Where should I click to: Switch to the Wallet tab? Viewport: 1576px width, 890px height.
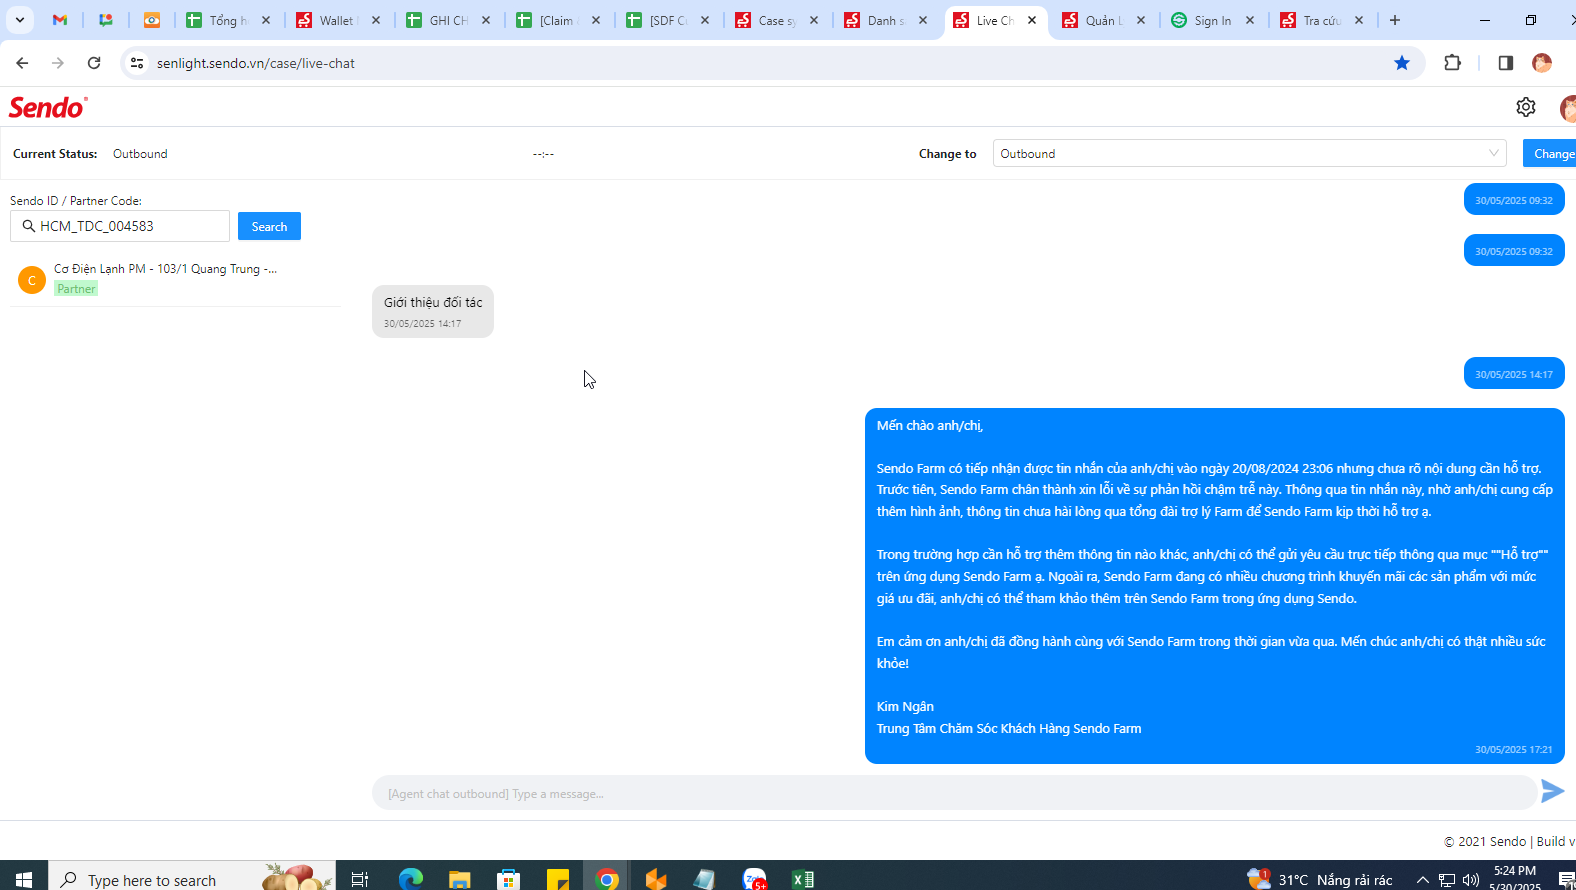[x=337, y=20]
